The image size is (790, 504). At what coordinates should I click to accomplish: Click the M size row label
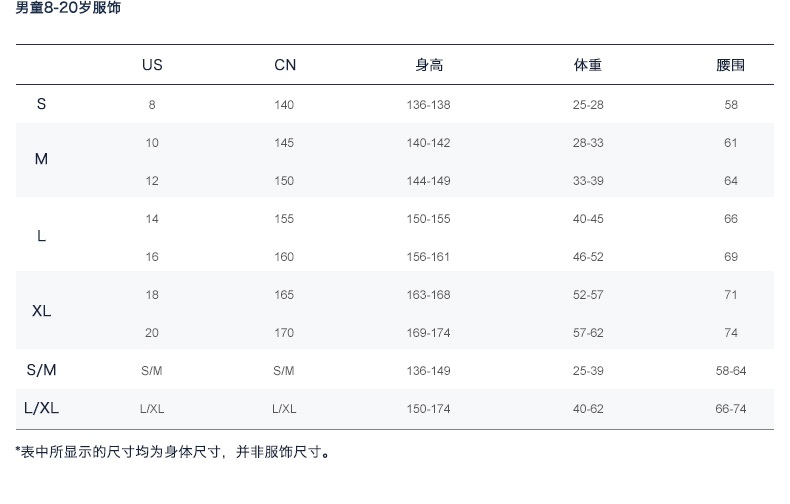[41, 159]
